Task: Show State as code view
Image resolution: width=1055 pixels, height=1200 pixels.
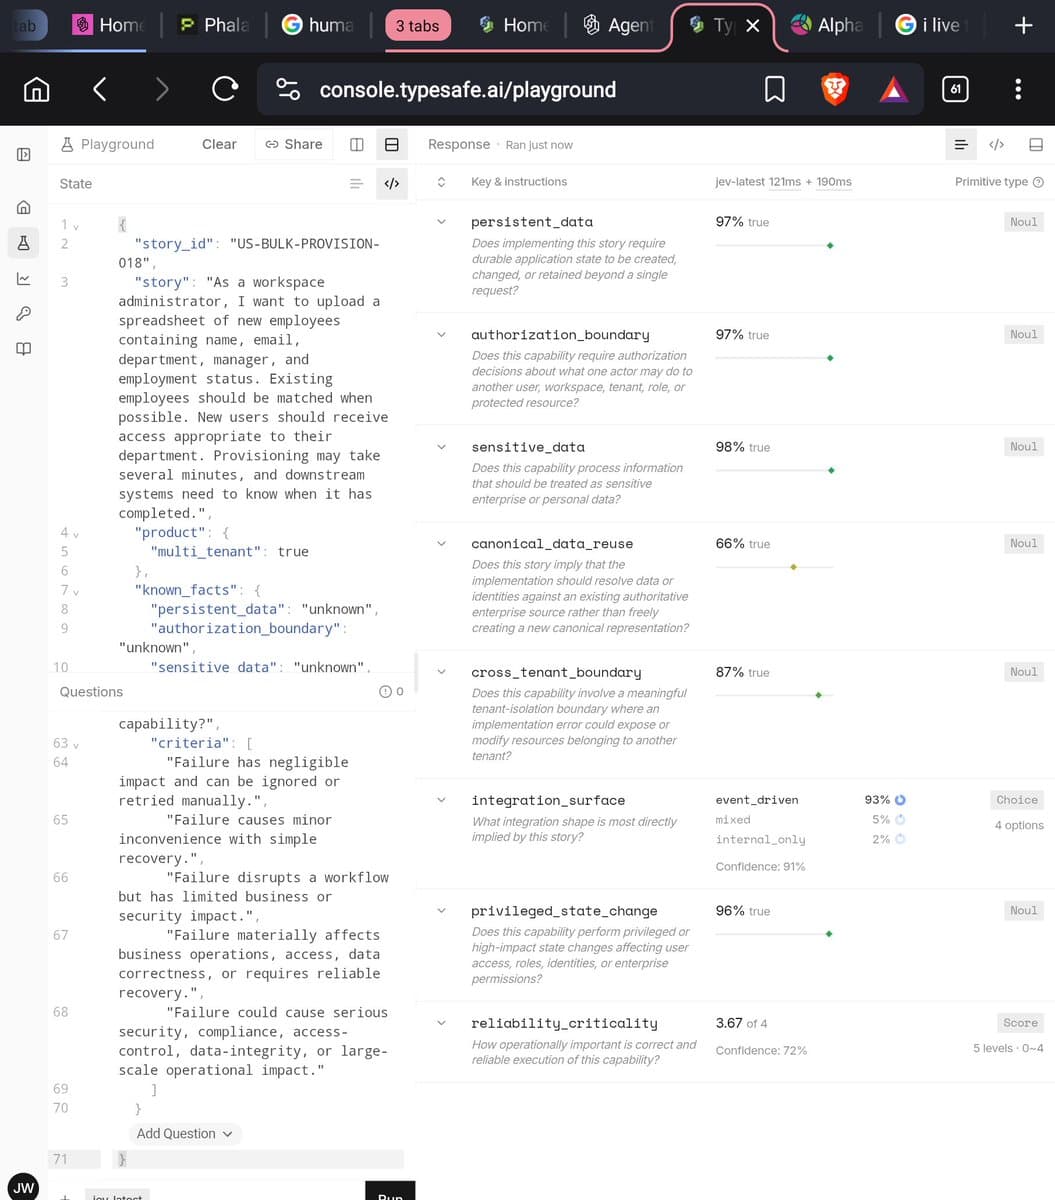Action: pyautogui.click(x=392, y=184)
